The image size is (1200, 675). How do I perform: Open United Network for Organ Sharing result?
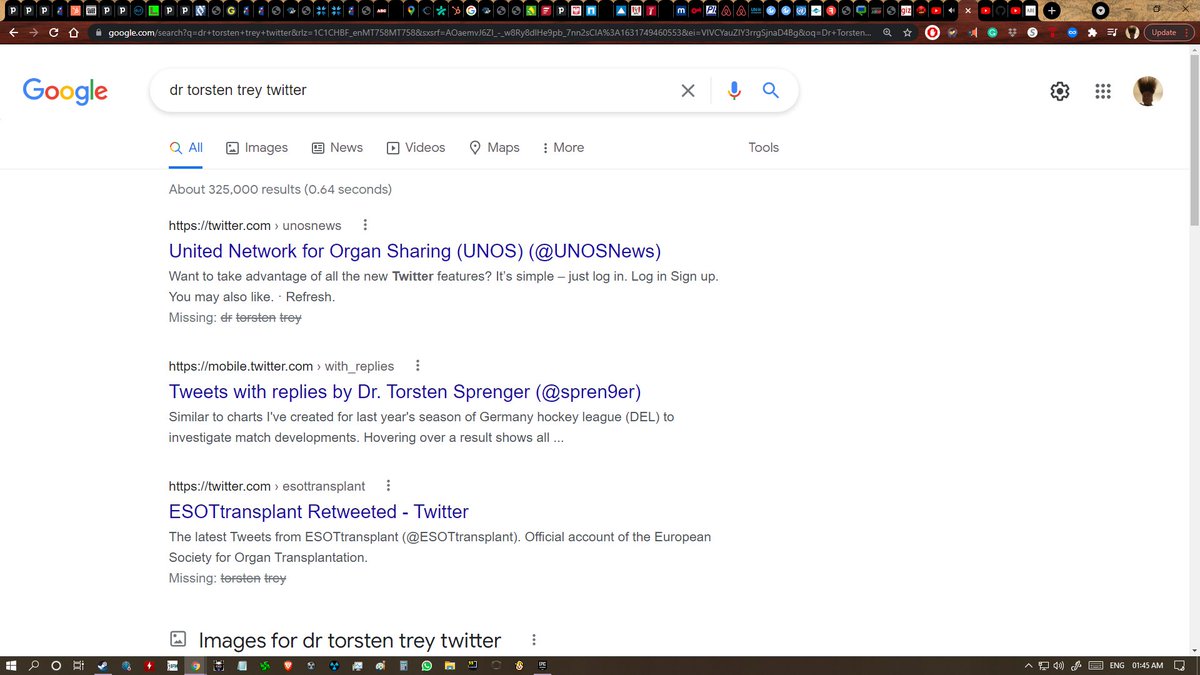click(x=415, y=251)
